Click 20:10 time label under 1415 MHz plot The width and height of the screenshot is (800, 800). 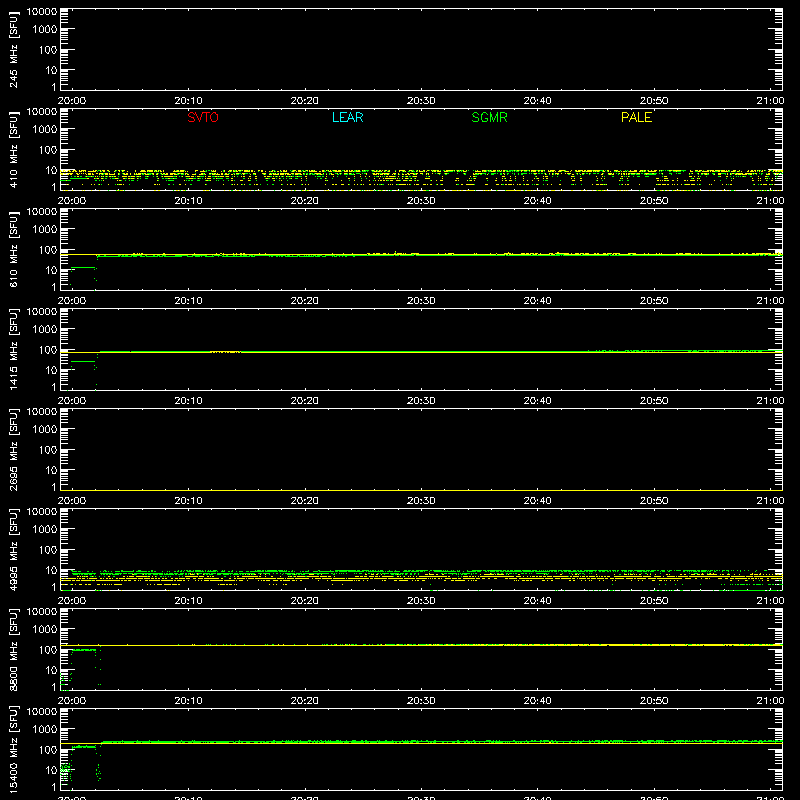(x=188, y=401)
